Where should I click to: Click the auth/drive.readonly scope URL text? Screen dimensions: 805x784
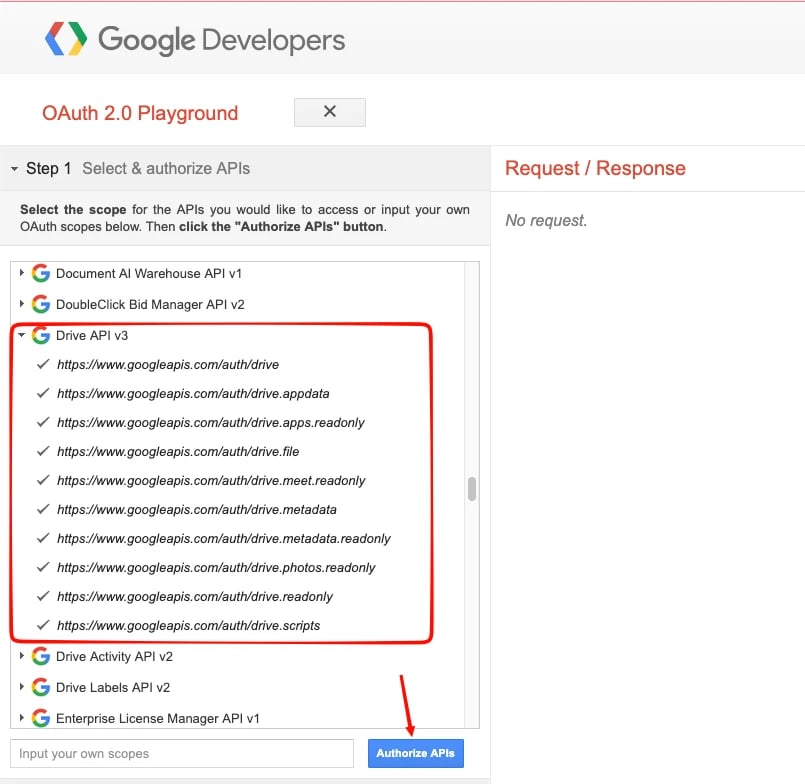[x=195, y=597]
